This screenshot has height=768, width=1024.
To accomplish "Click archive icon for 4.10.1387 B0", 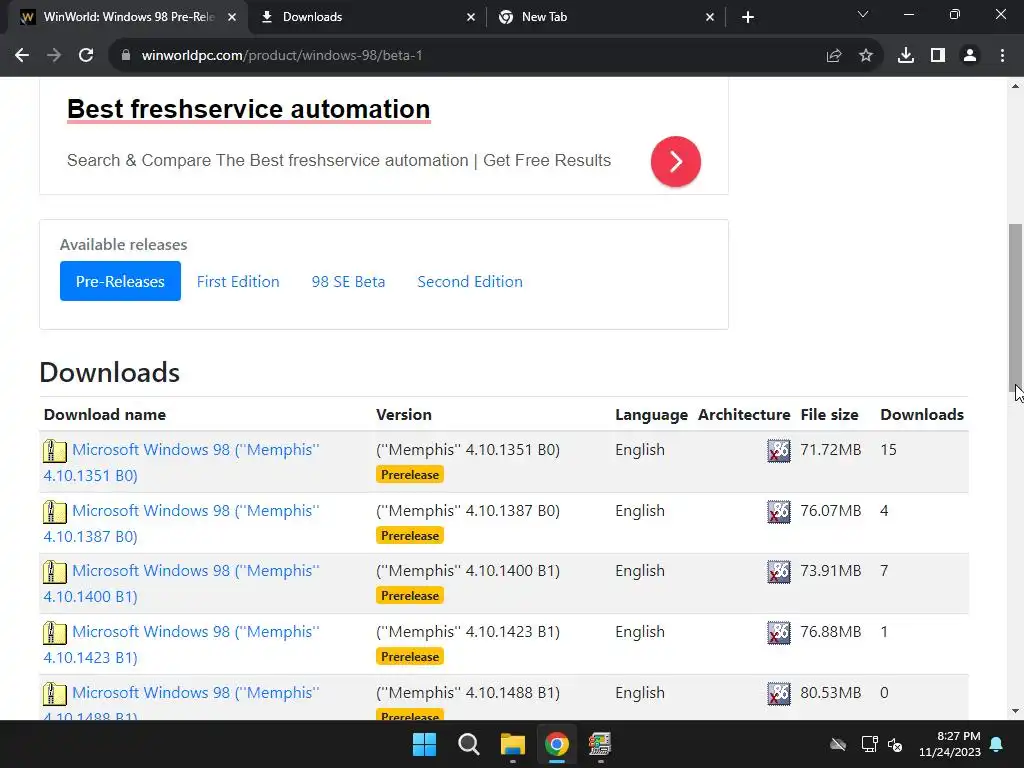I will [x=55, y=512].
